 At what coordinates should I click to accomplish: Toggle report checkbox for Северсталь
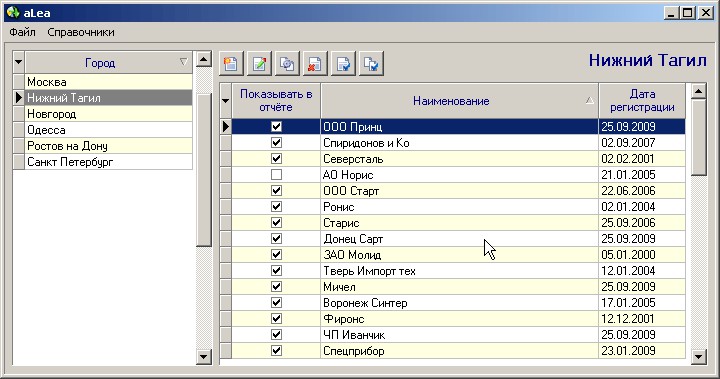(x=276, y=158)
